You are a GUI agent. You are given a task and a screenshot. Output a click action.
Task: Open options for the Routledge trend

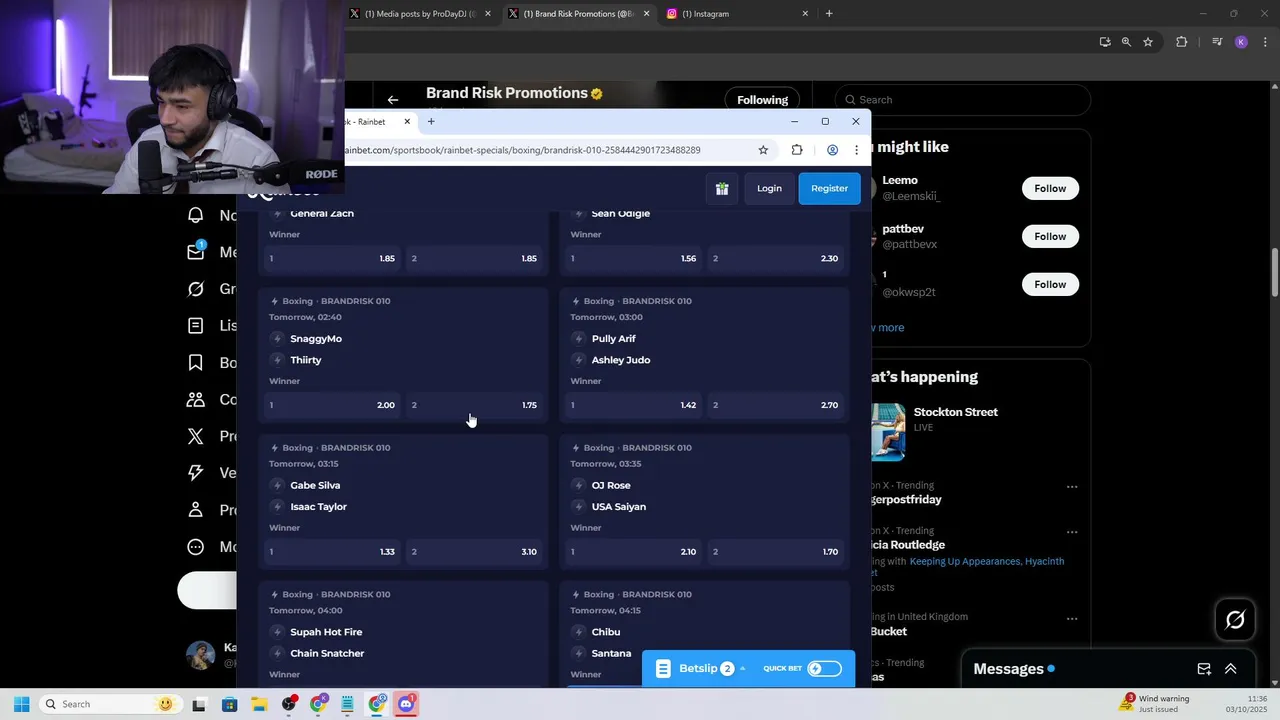1072,532
